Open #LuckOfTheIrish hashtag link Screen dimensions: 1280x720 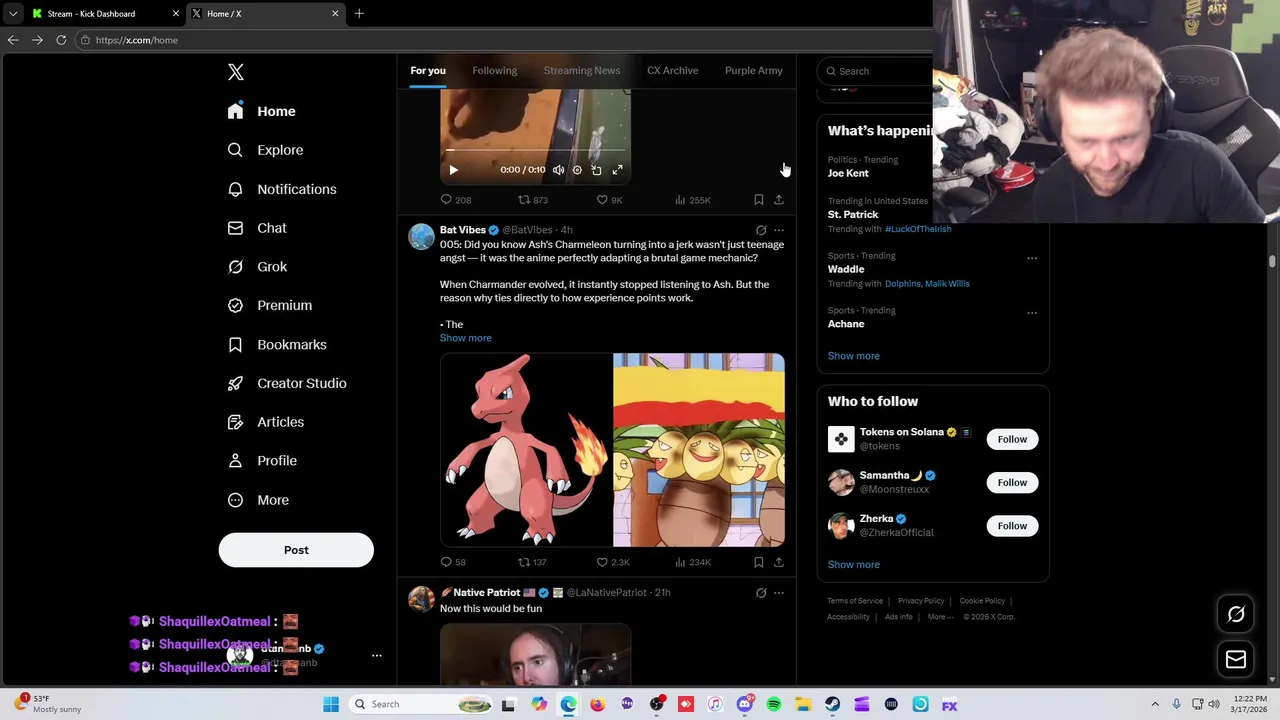coord(918,229)
